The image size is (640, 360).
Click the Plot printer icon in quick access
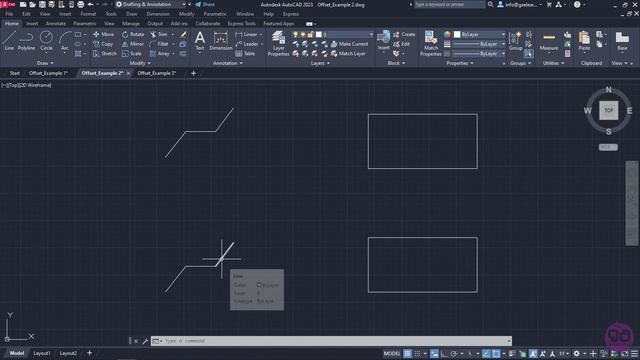(80, 4)
